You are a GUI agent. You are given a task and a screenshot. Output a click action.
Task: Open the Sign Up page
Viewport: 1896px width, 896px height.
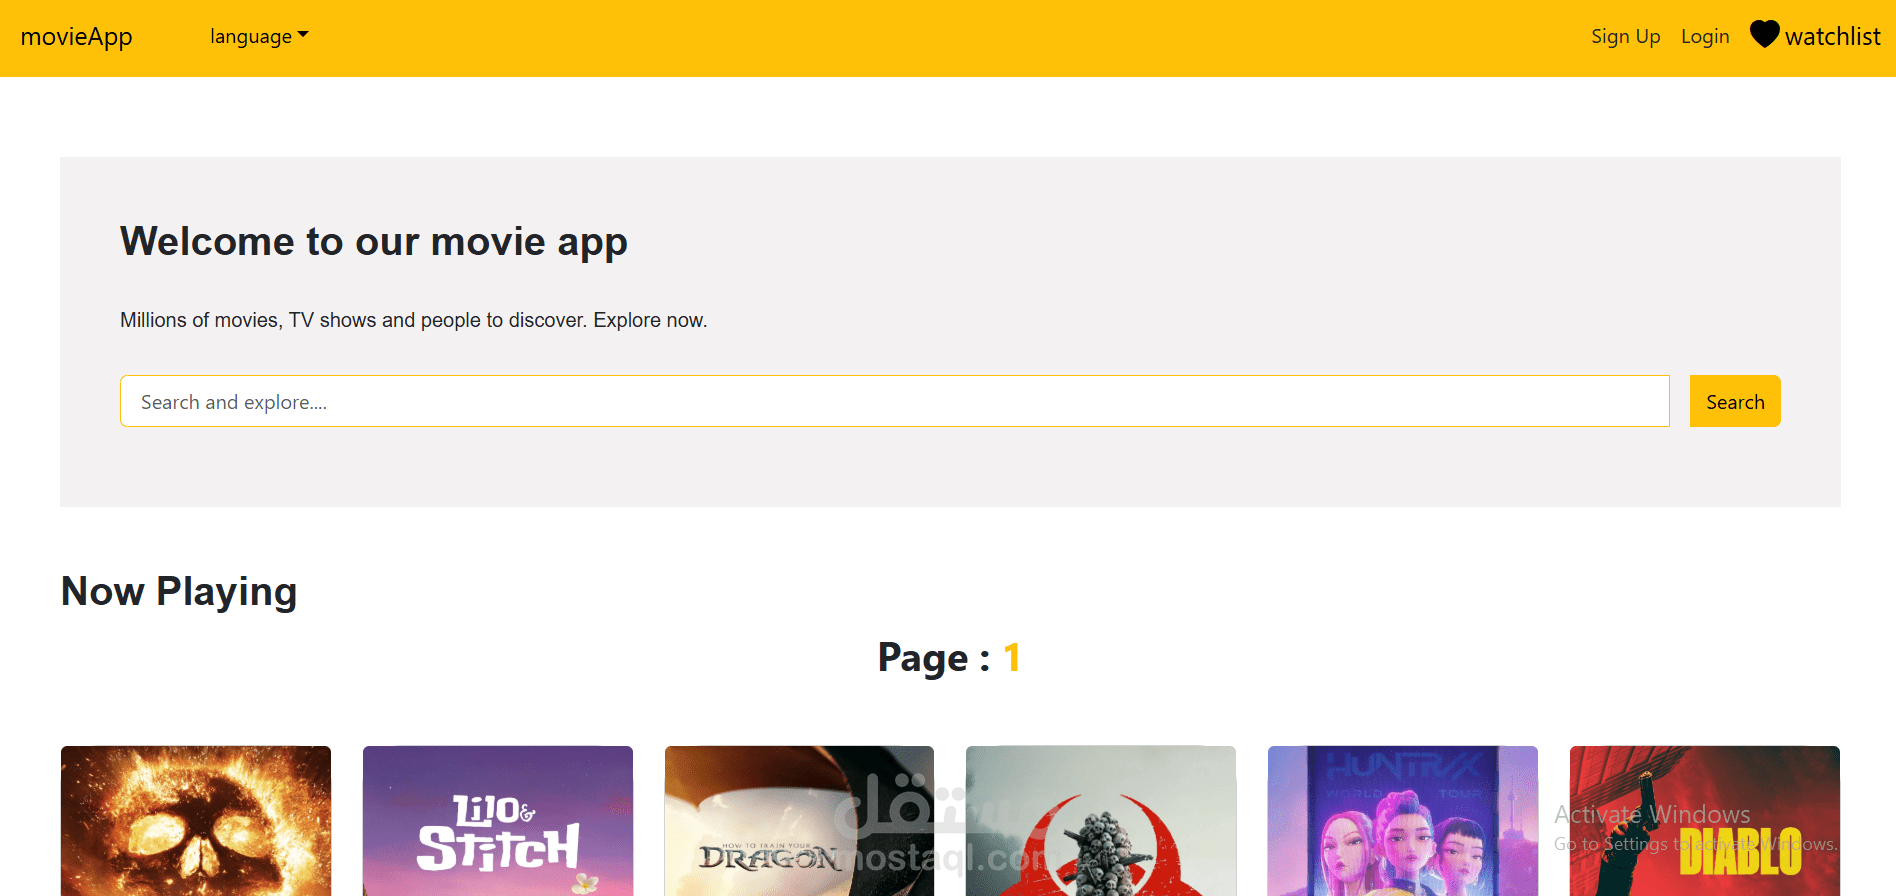pyautogui.click(x=1625, y=36)
